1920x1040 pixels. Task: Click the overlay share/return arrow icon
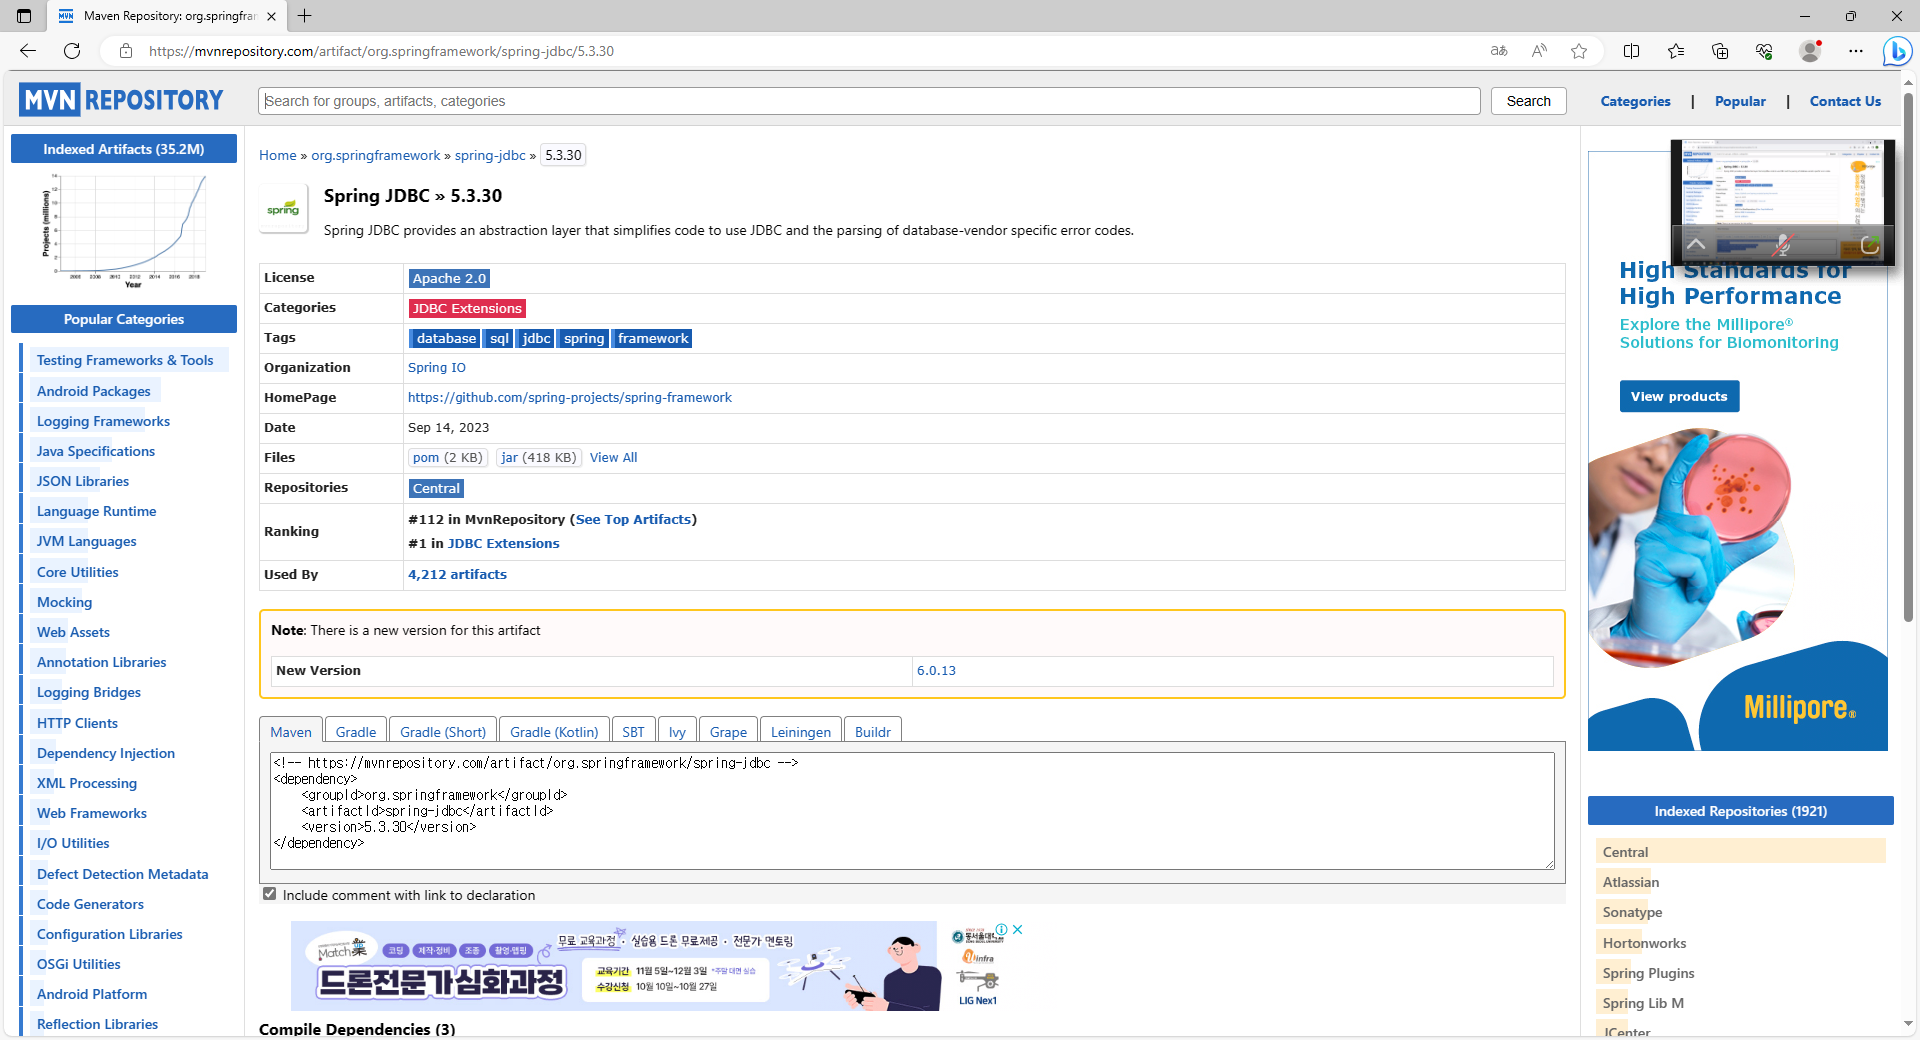pos(1870,244)
